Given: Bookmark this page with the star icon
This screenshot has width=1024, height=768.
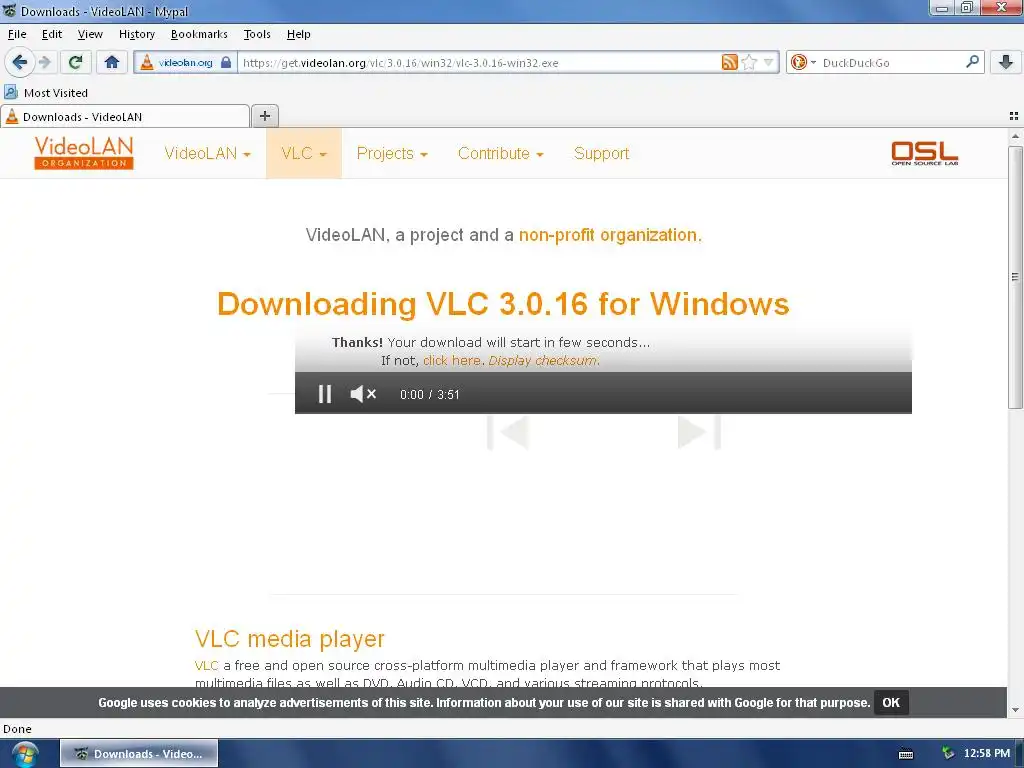Looking at the screenshot, I should click(x=749, y=63).
